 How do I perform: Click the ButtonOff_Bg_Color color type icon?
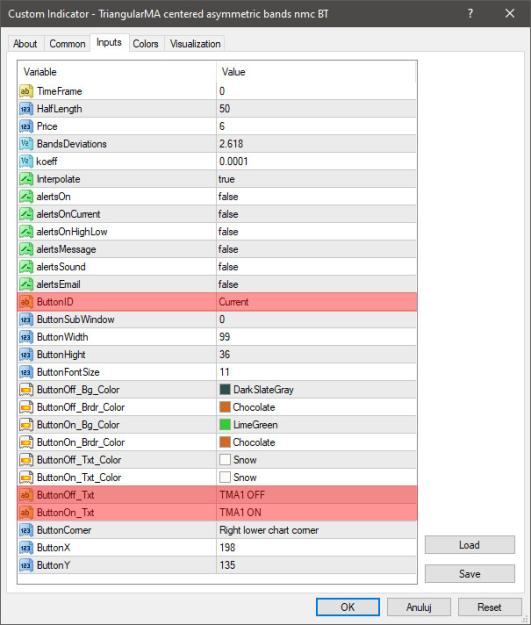26,389
